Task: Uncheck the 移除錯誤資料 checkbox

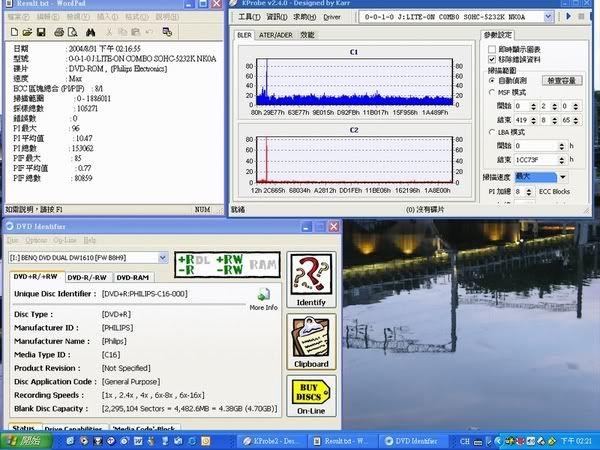Action: tap(490, 60)
